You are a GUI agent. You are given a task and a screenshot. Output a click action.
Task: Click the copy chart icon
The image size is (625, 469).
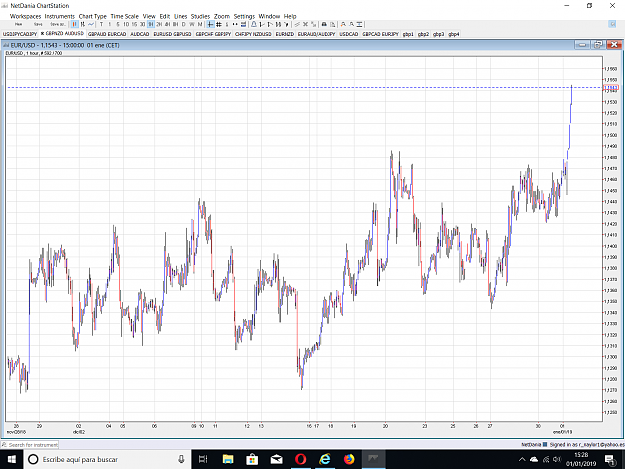pyautogui.click(x=332, y=24)
